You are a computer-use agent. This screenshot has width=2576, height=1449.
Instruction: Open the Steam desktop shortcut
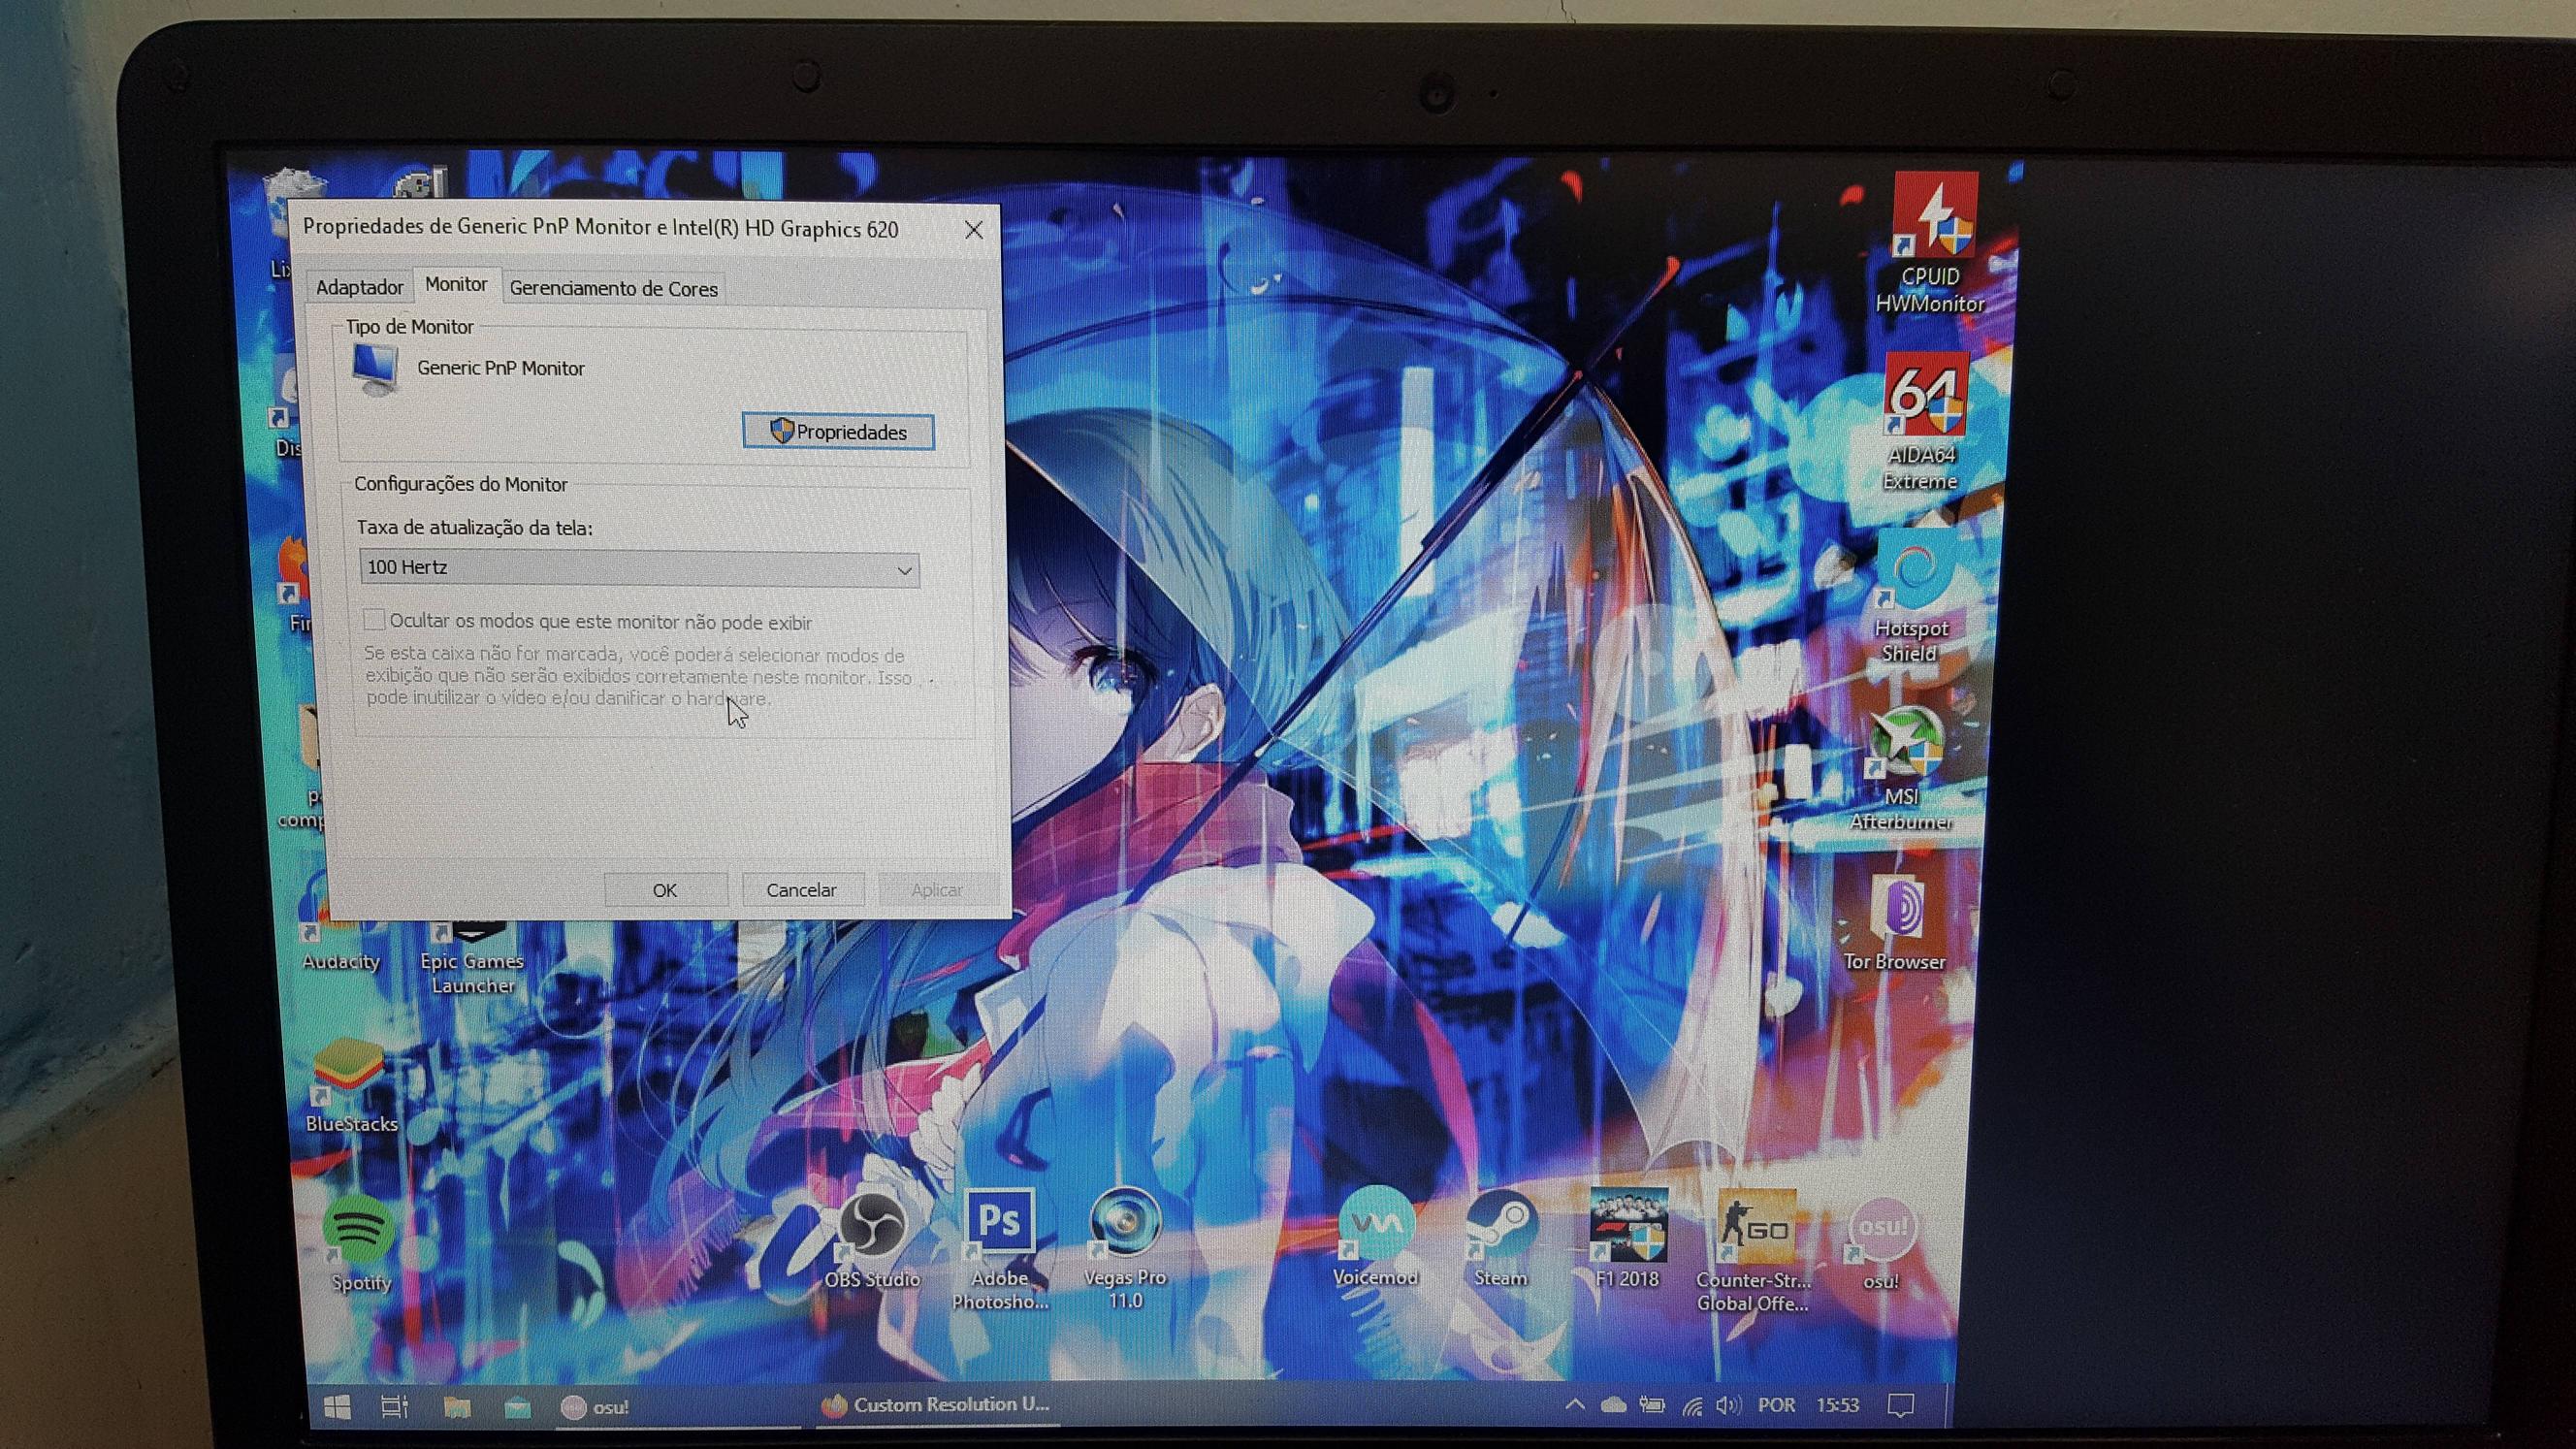1501,1225
